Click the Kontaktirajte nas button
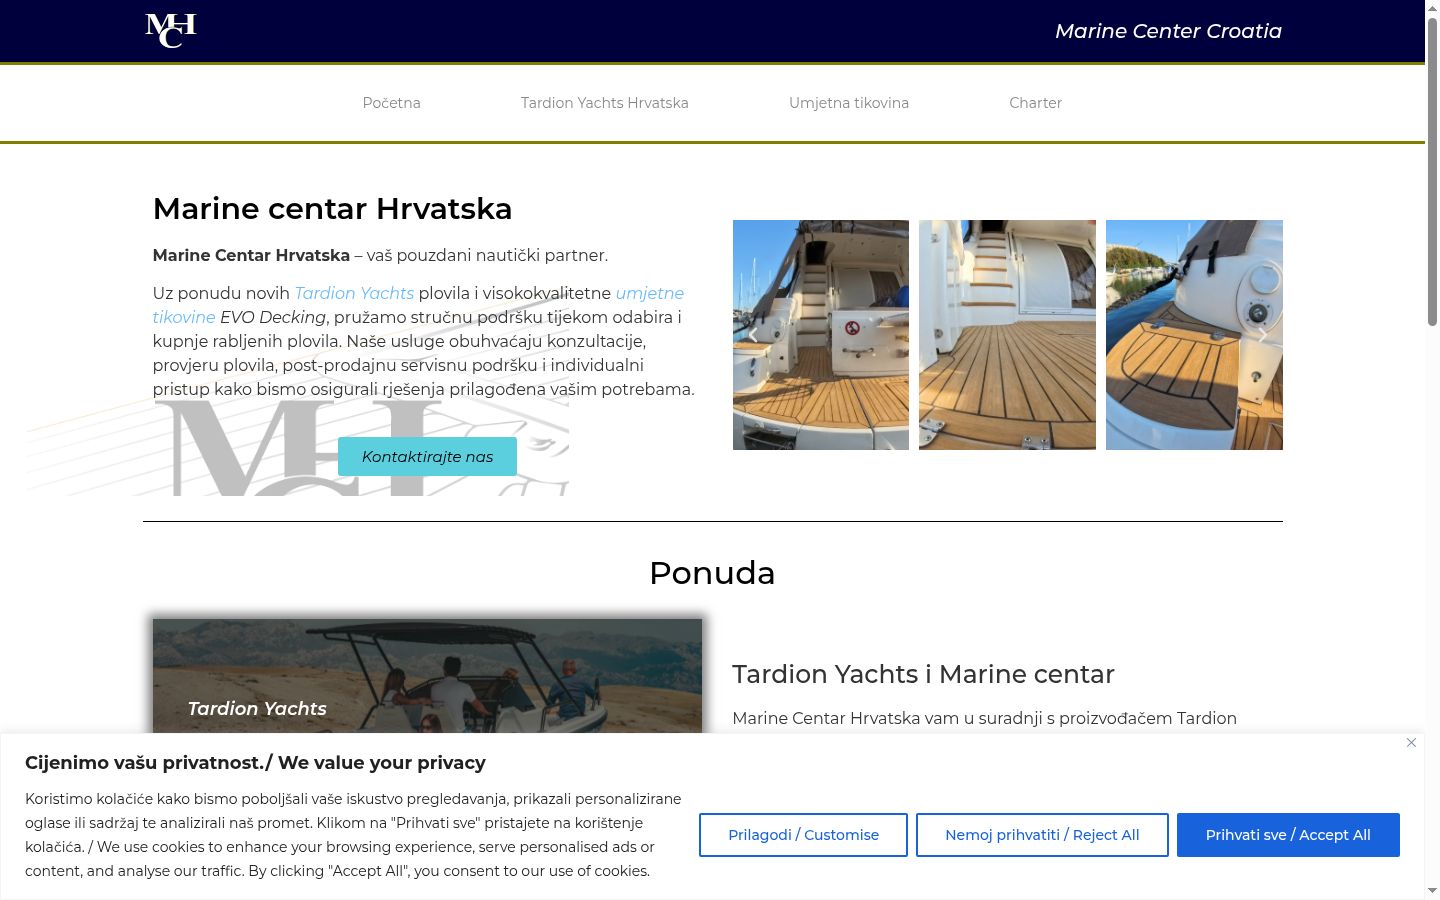Screen dimensions: 1440x900 click(427, 457)
